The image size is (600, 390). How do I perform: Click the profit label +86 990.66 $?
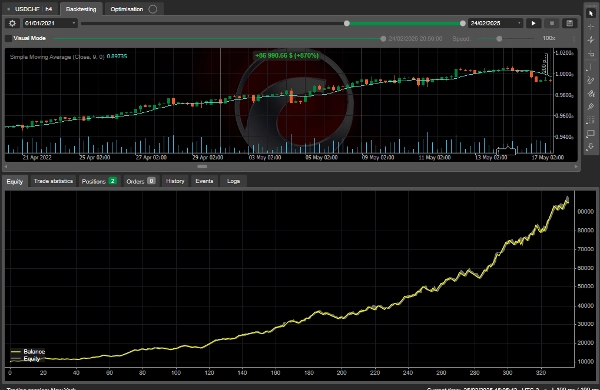click(x=287, y=56)
